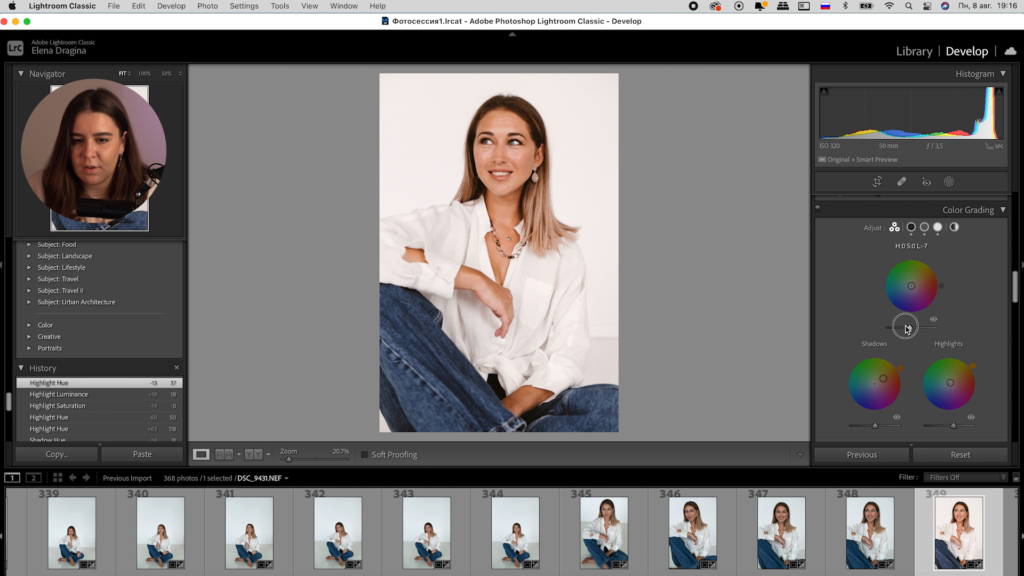Image resolution: width=1024 pixels, height=576 pixels.
Task: Toggle Shadows grading eye visibility
Action: pyautogui.click(x=896, y=417)
